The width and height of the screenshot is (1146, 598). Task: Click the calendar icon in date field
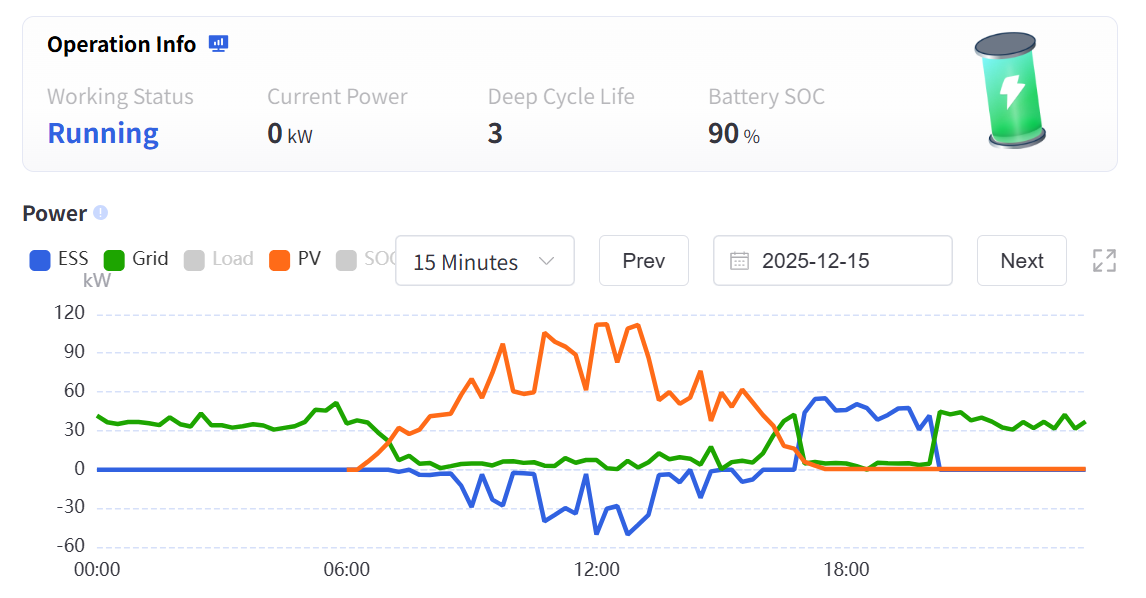pos(739,261)
